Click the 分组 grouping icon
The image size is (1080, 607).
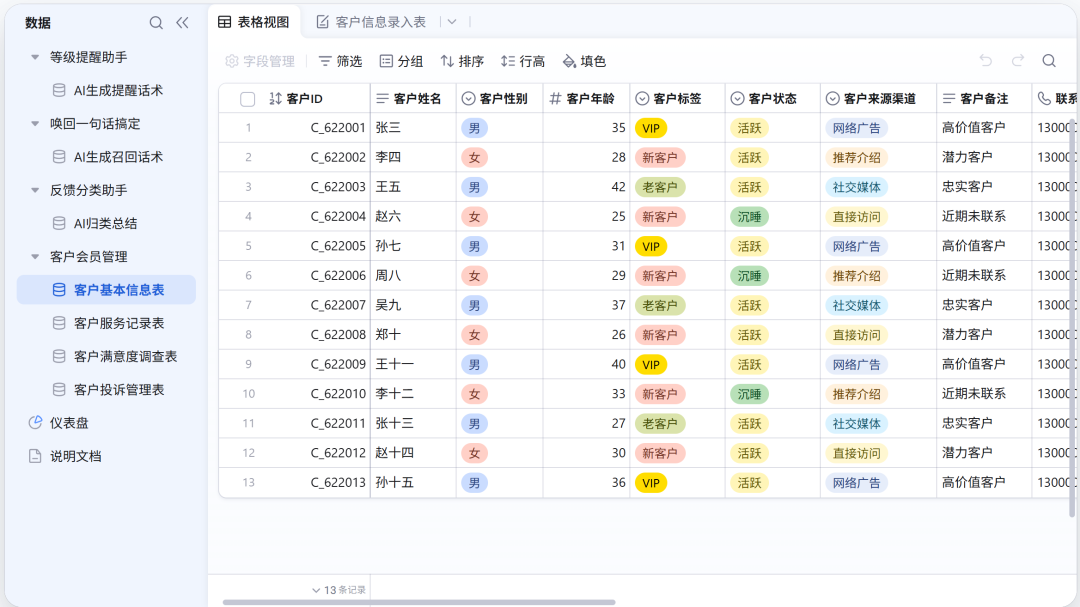point(386,61)
